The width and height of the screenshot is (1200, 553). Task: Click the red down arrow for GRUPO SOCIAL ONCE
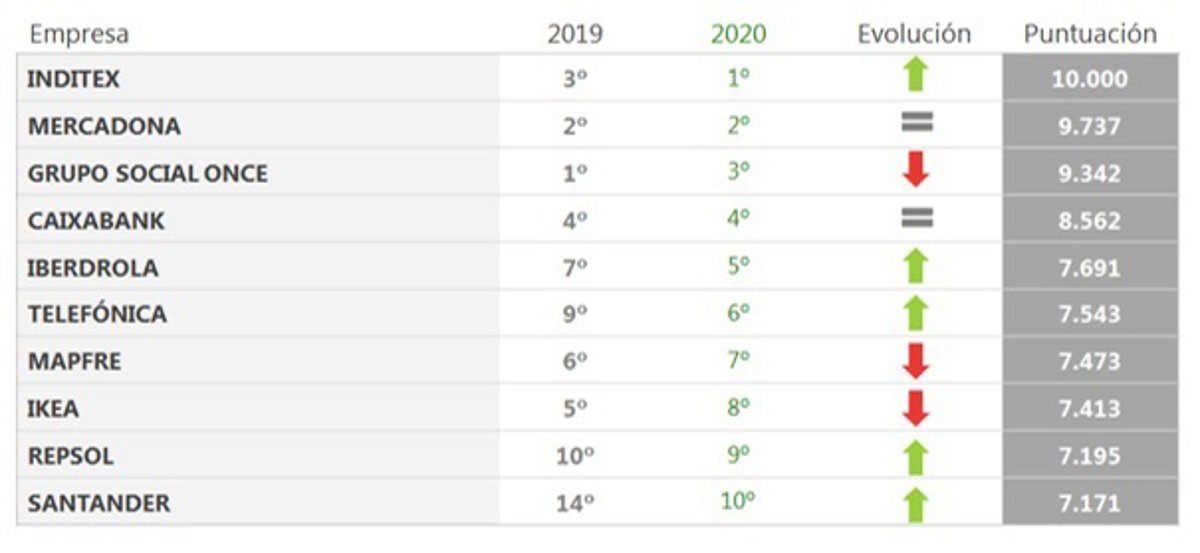(916, 171)
